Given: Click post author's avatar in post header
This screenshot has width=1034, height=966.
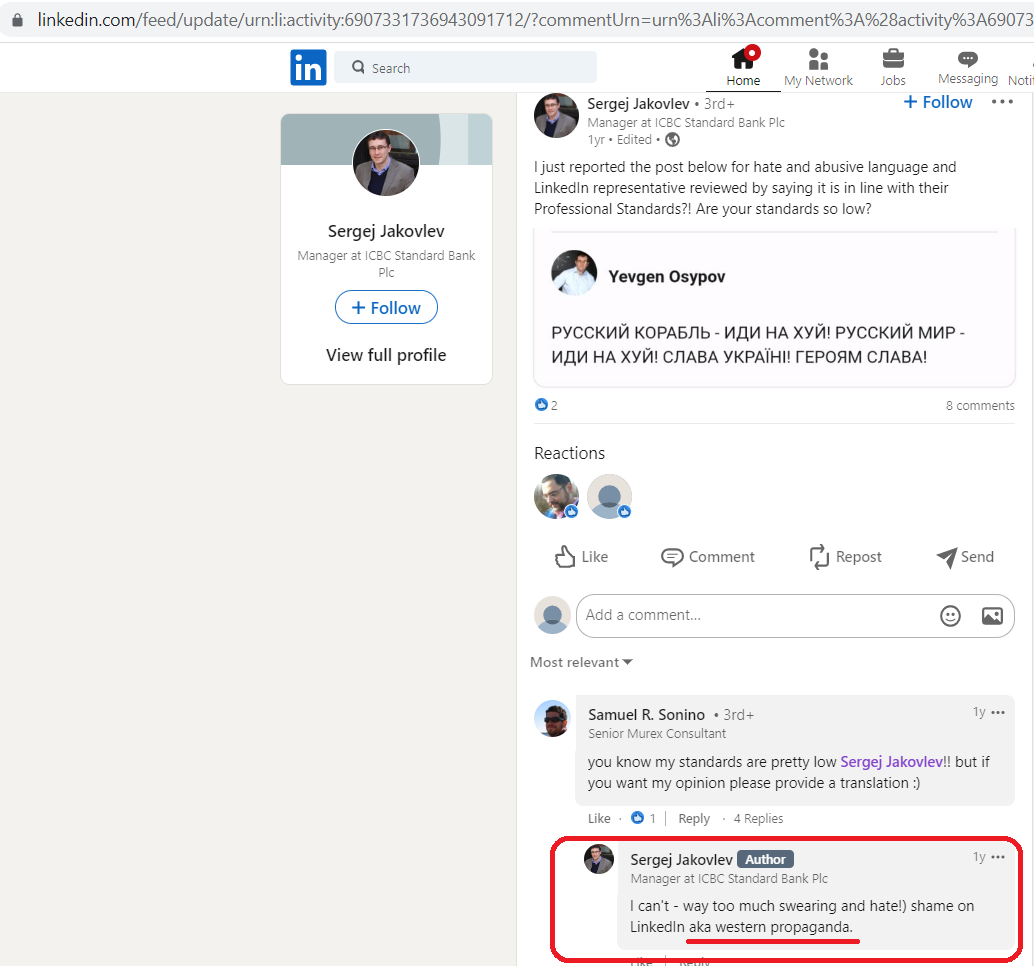Looking at the screenshot, I should tap(556, 115).
